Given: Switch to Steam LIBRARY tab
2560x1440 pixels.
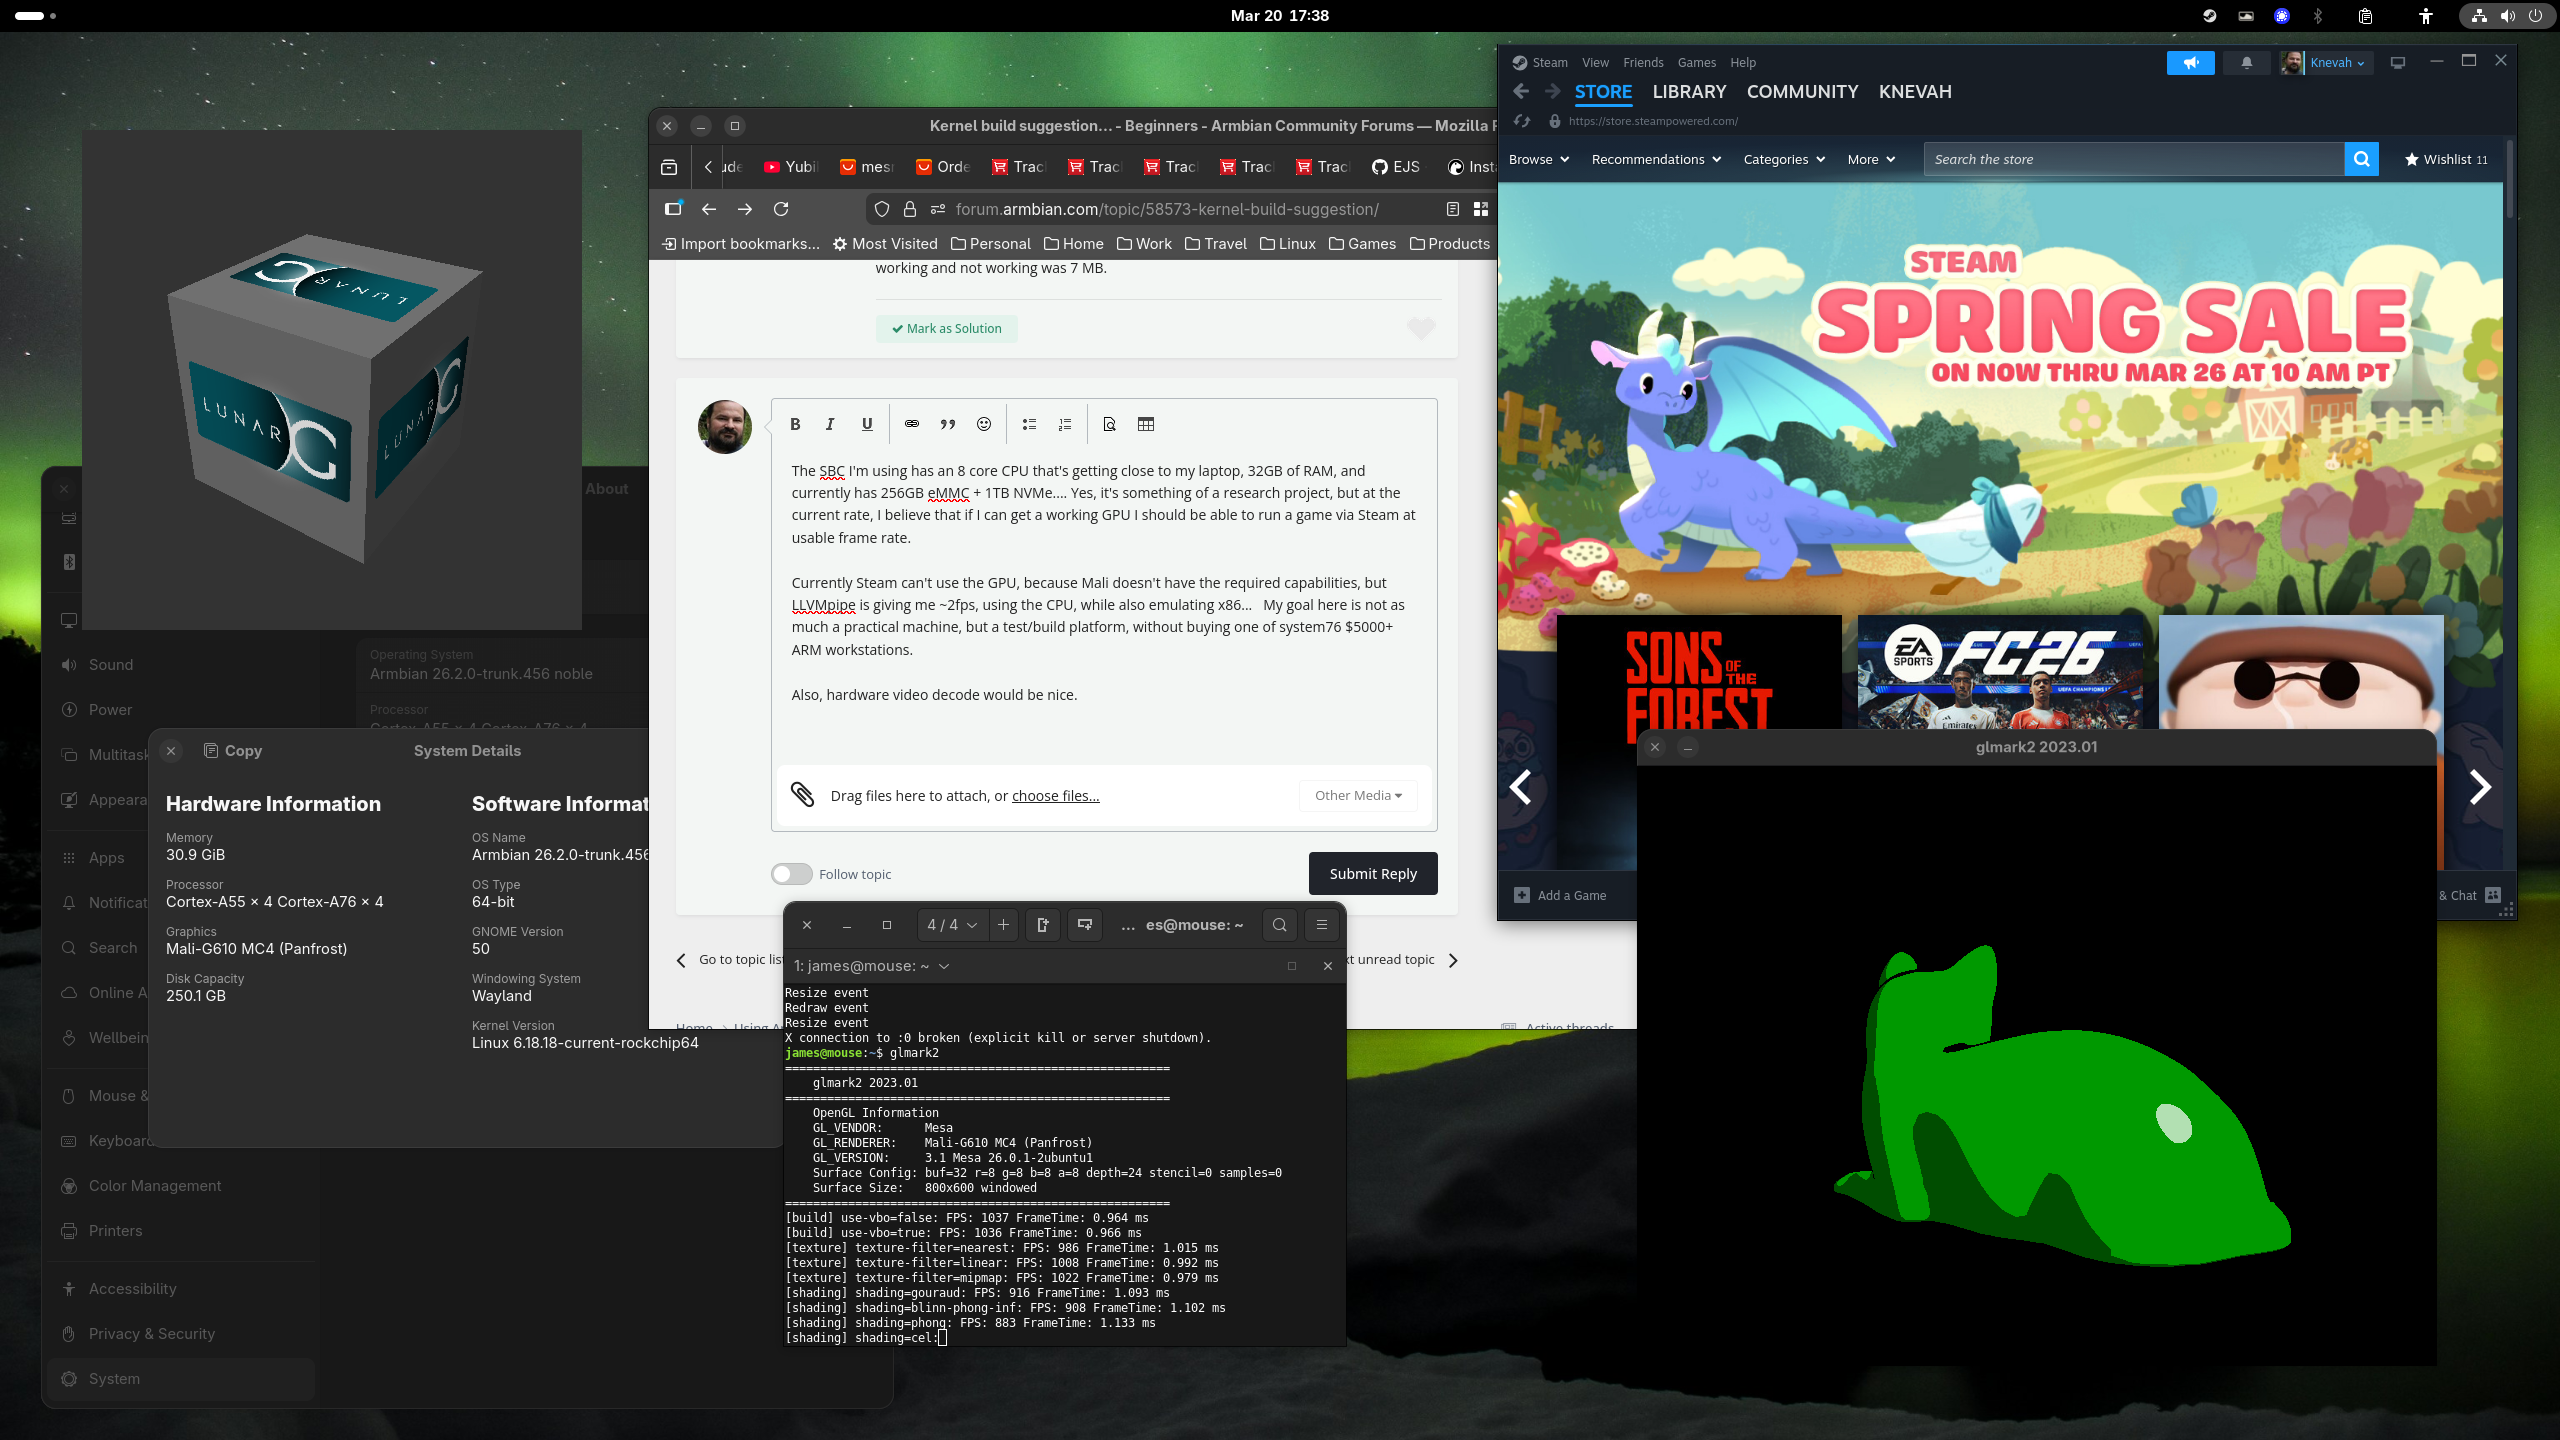Looking at the screenshot, I should click(x=1688, y=91).
